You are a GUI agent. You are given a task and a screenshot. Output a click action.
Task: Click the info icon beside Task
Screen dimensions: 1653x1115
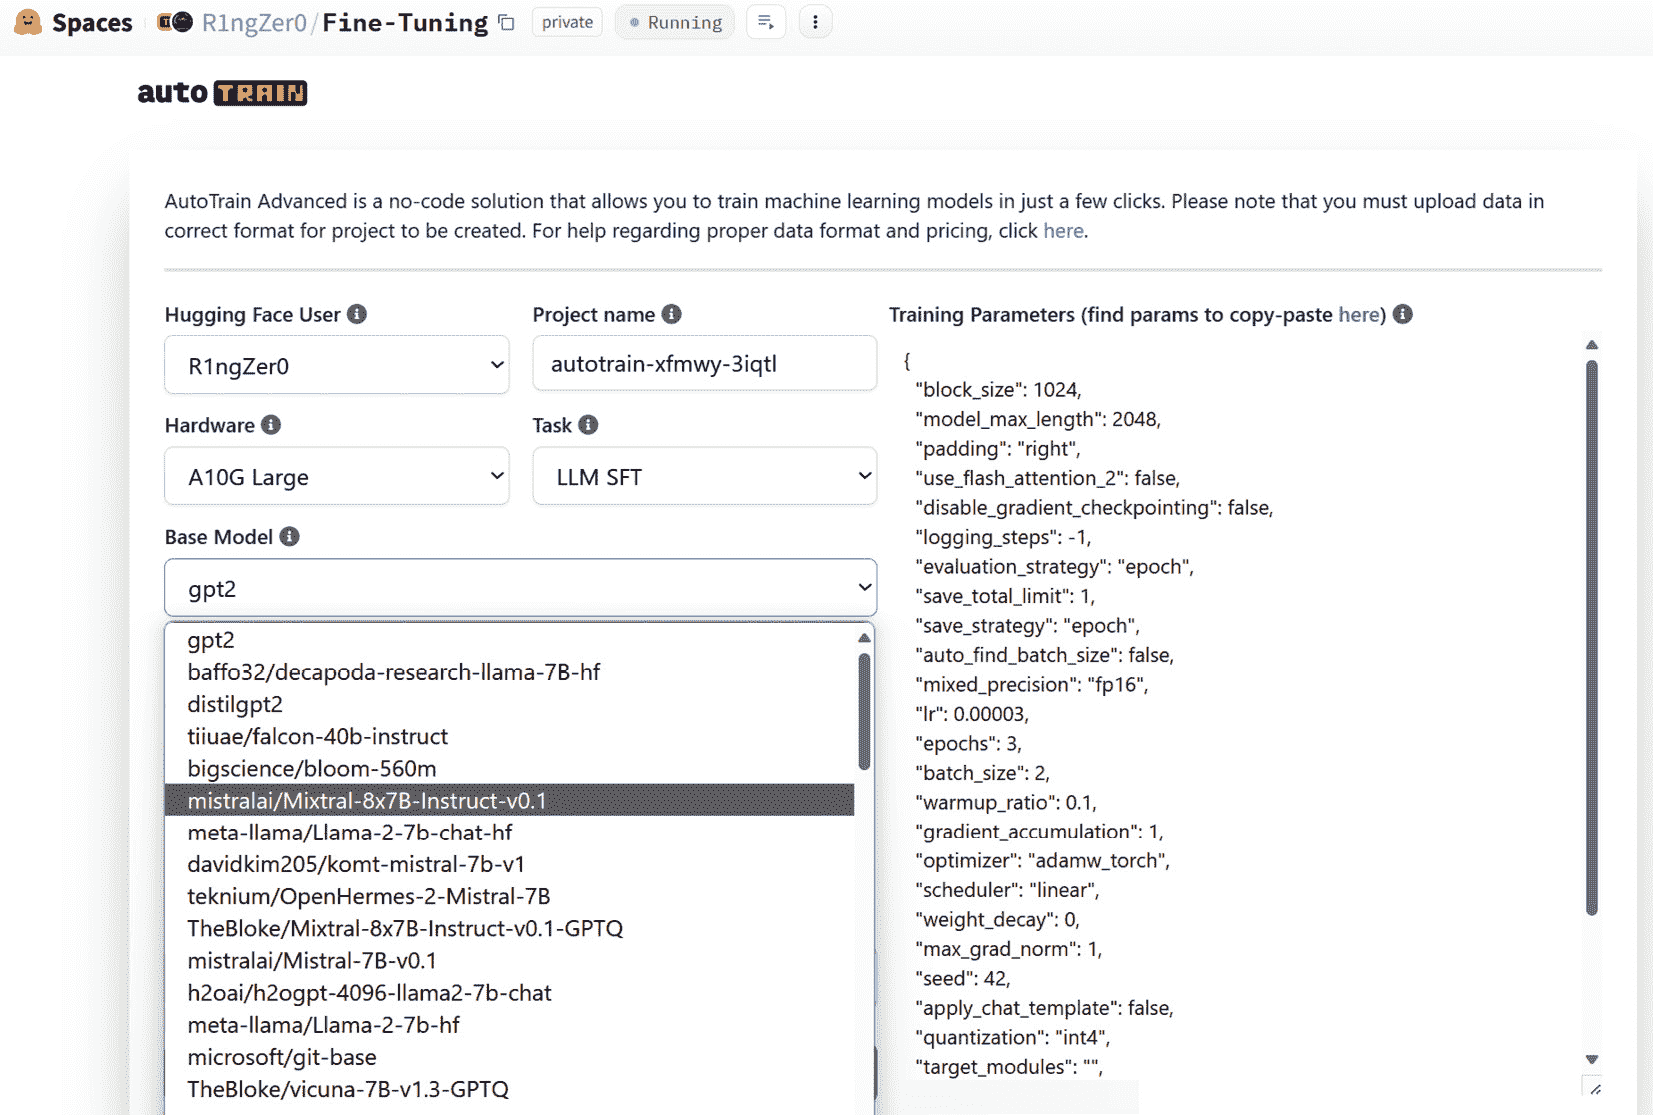pos(588,425)
